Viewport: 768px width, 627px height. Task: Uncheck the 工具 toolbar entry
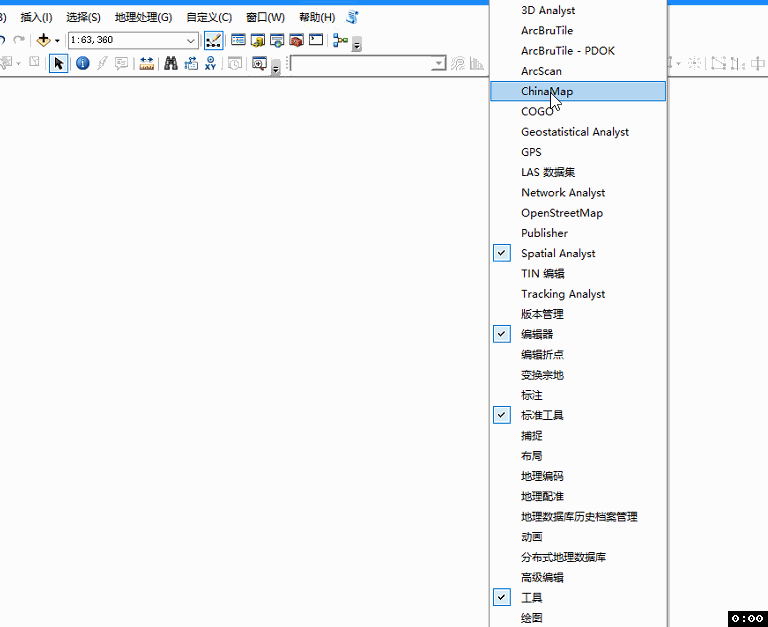(578, 598)
